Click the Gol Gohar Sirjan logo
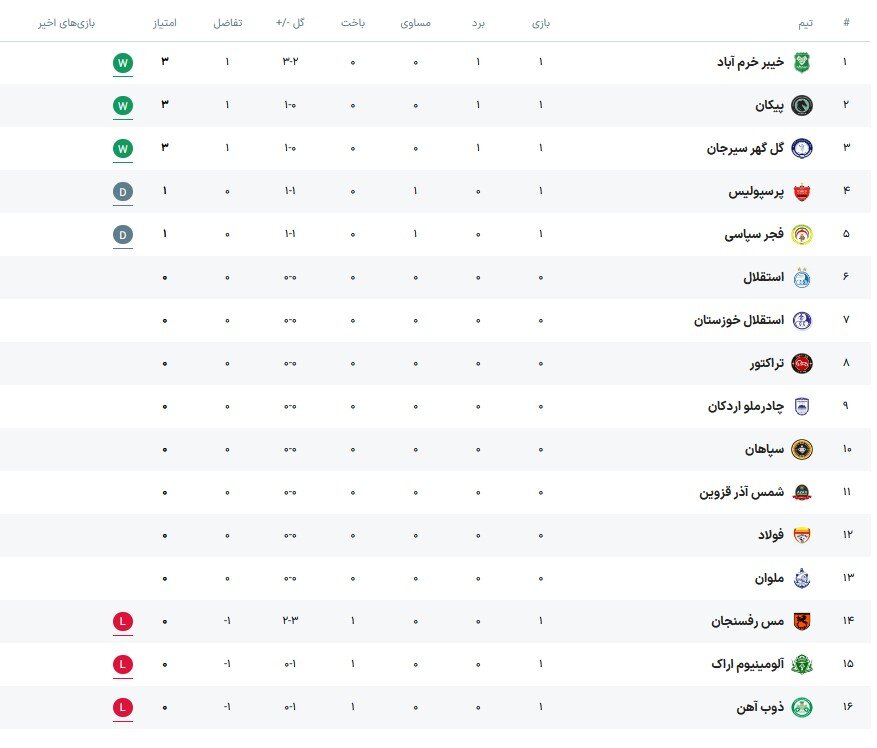 pos(801,148)
